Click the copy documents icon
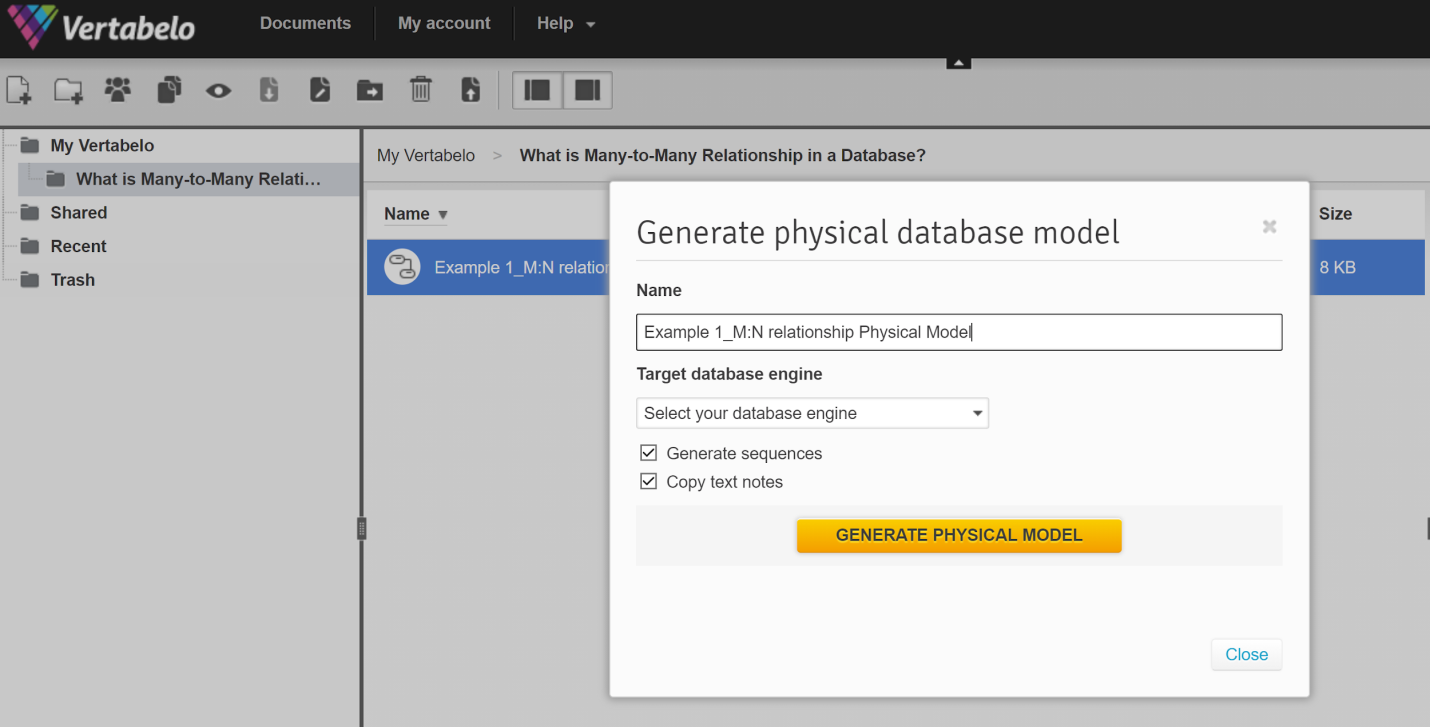The height and width of the screenshot is (727, 1430). tap(169, 90)
